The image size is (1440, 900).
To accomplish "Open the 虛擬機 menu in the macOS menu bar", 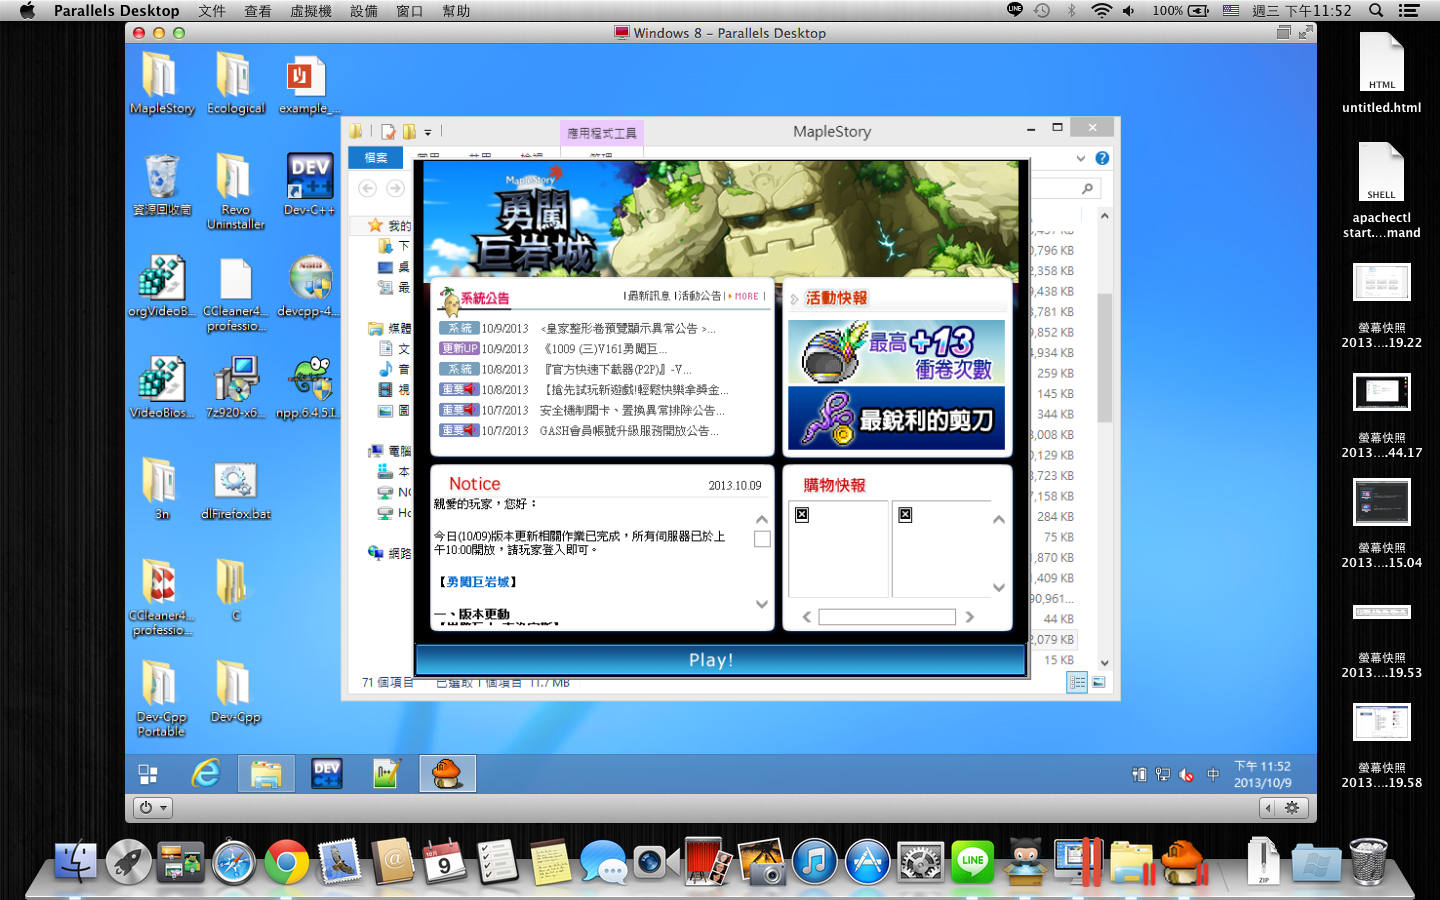I will (x=311, y=11).
